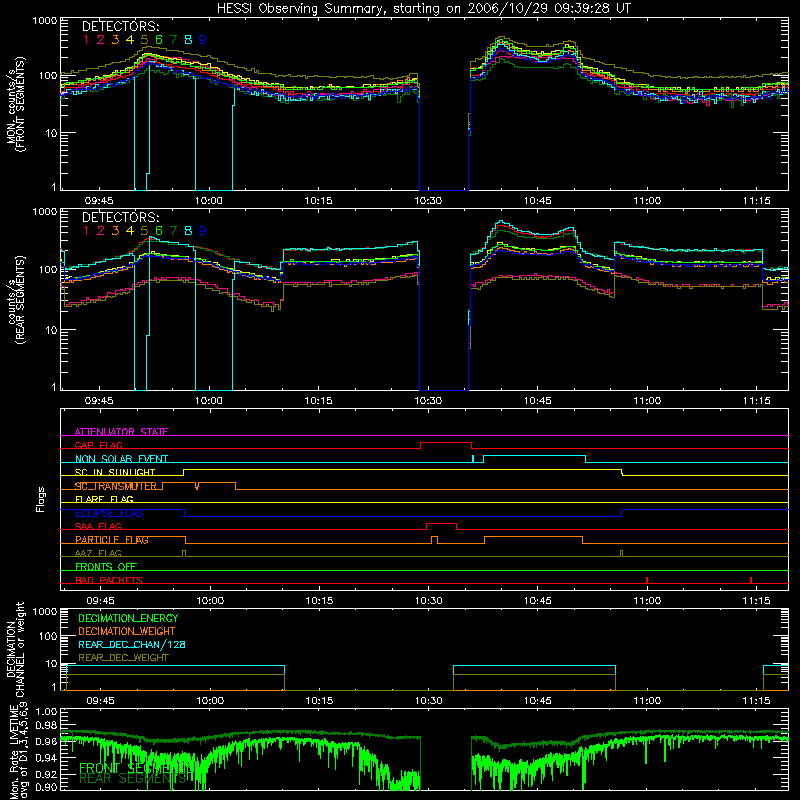Click the Mon. Rate LIVETIME axis title
Image resolution: width=800 pixels, height=800 pixels.
click(19, 752)
